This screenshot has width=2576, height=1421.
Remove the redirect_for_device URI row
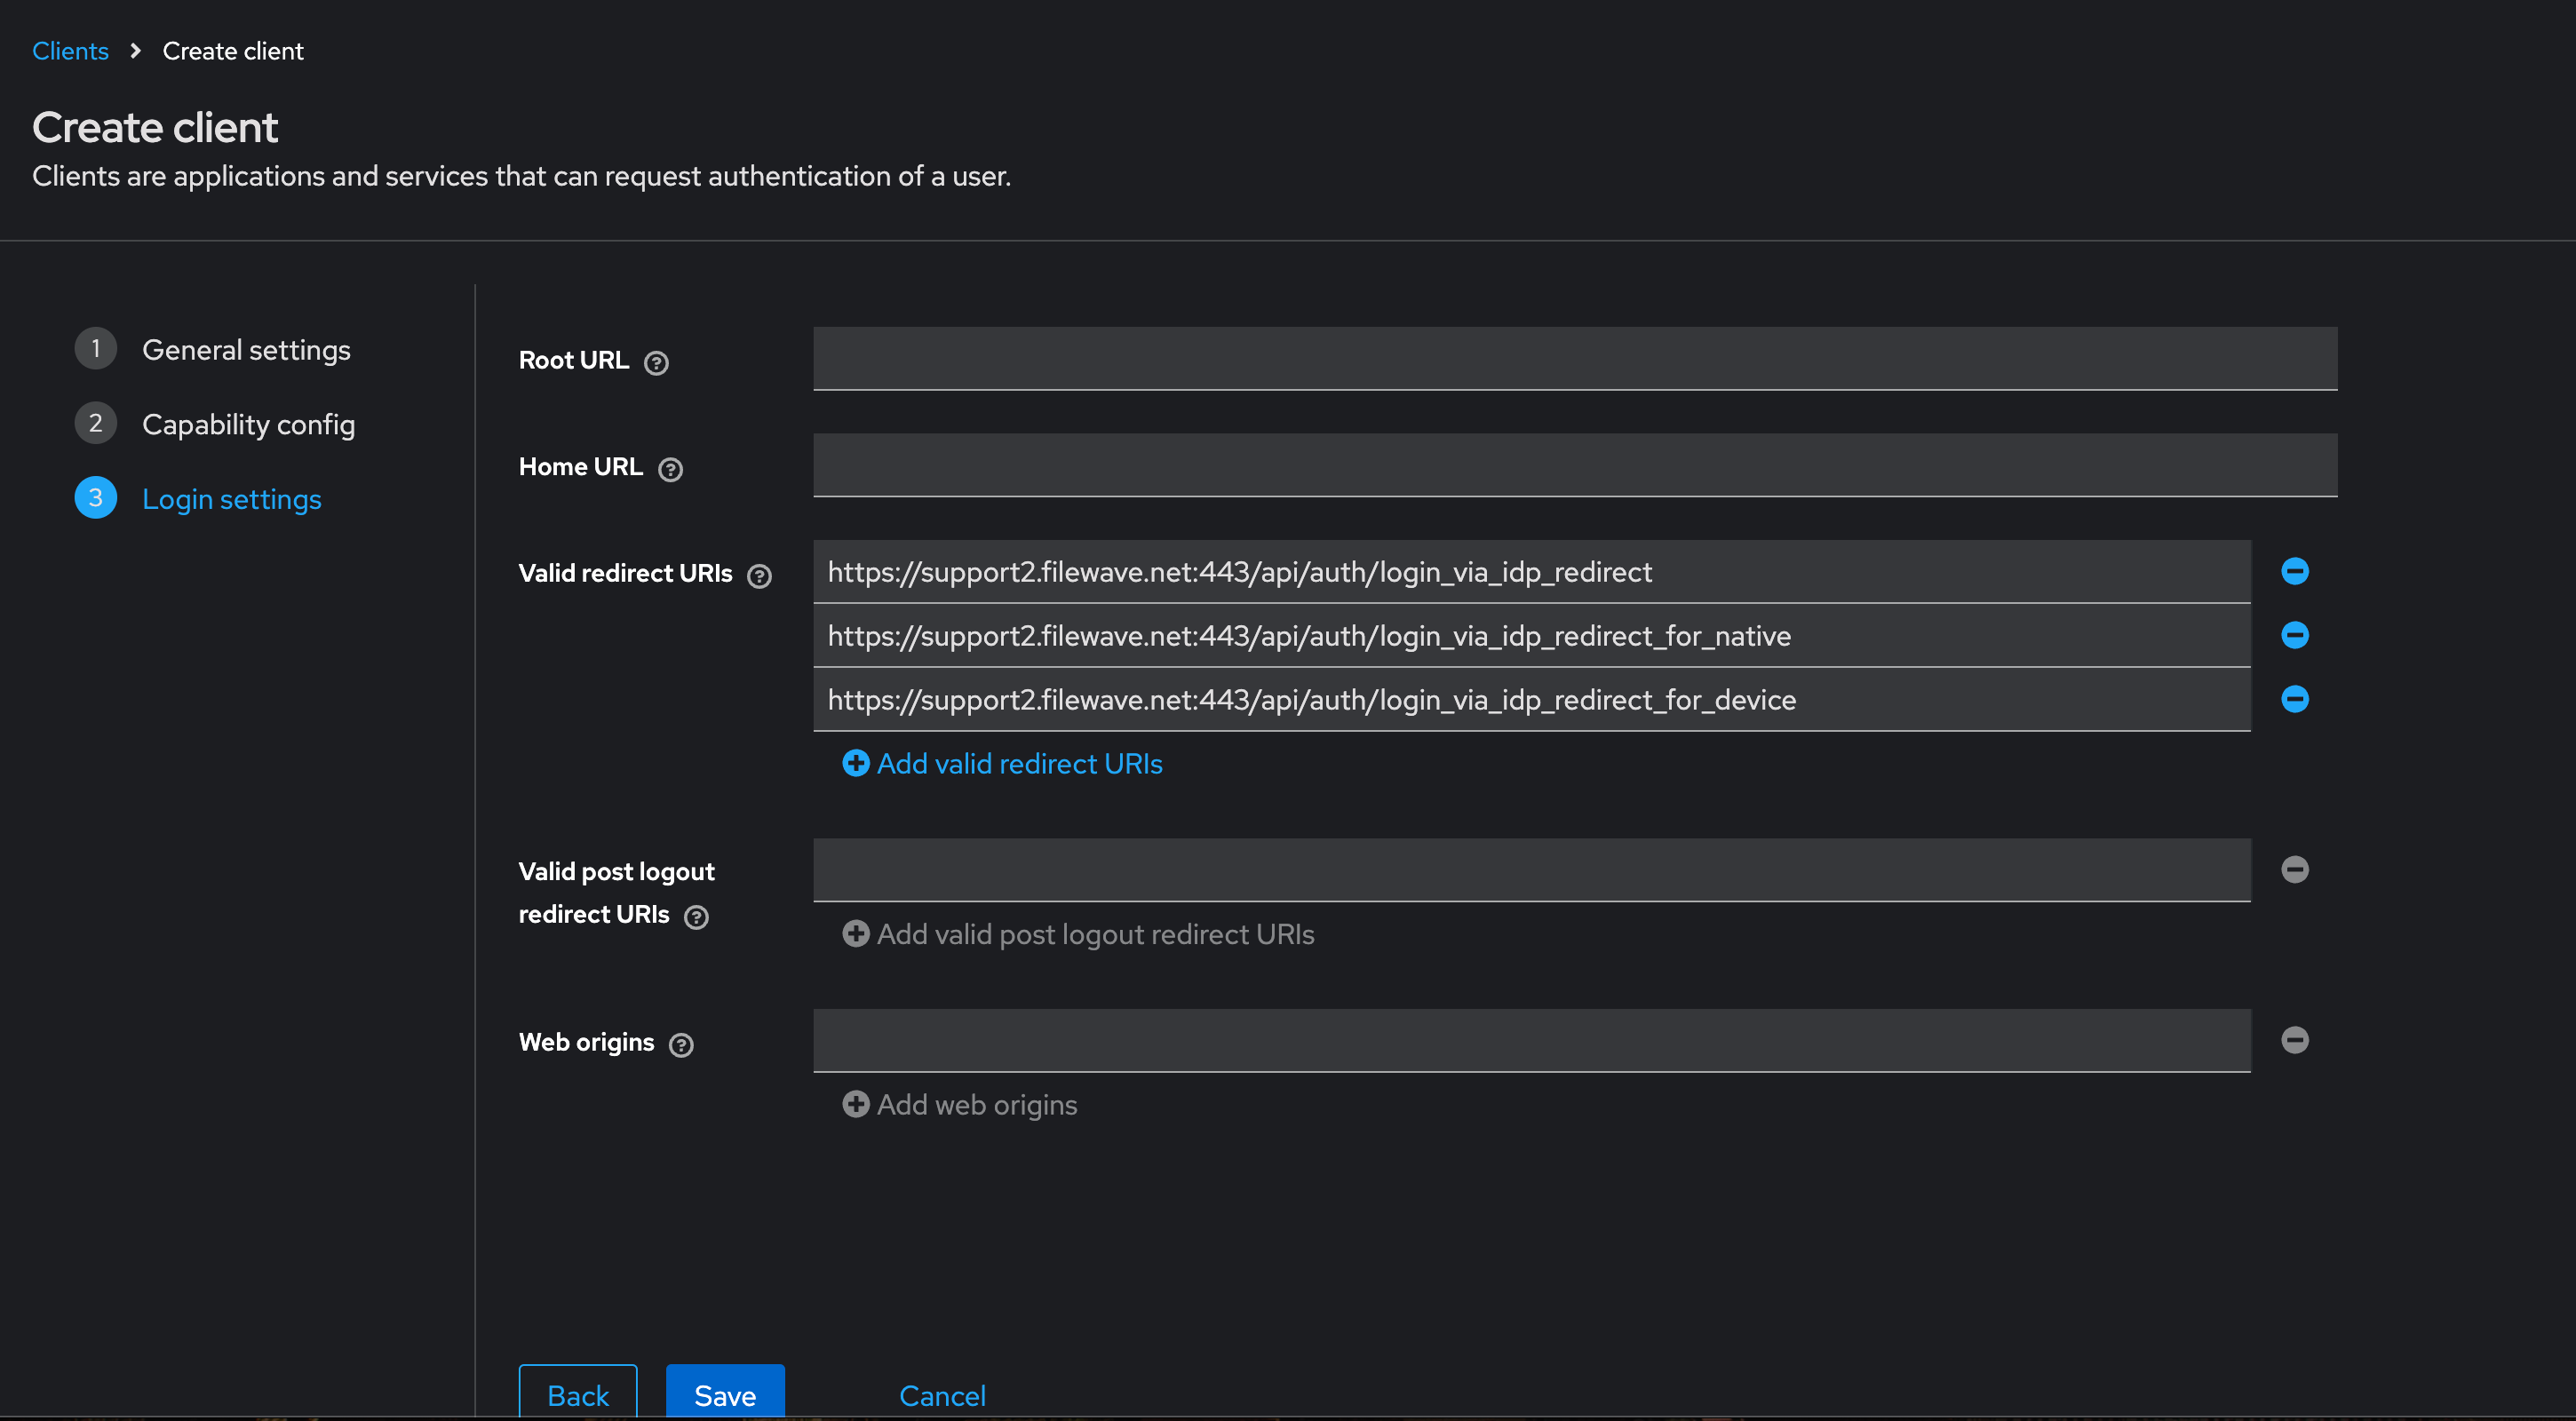(x=2295, y=699)
